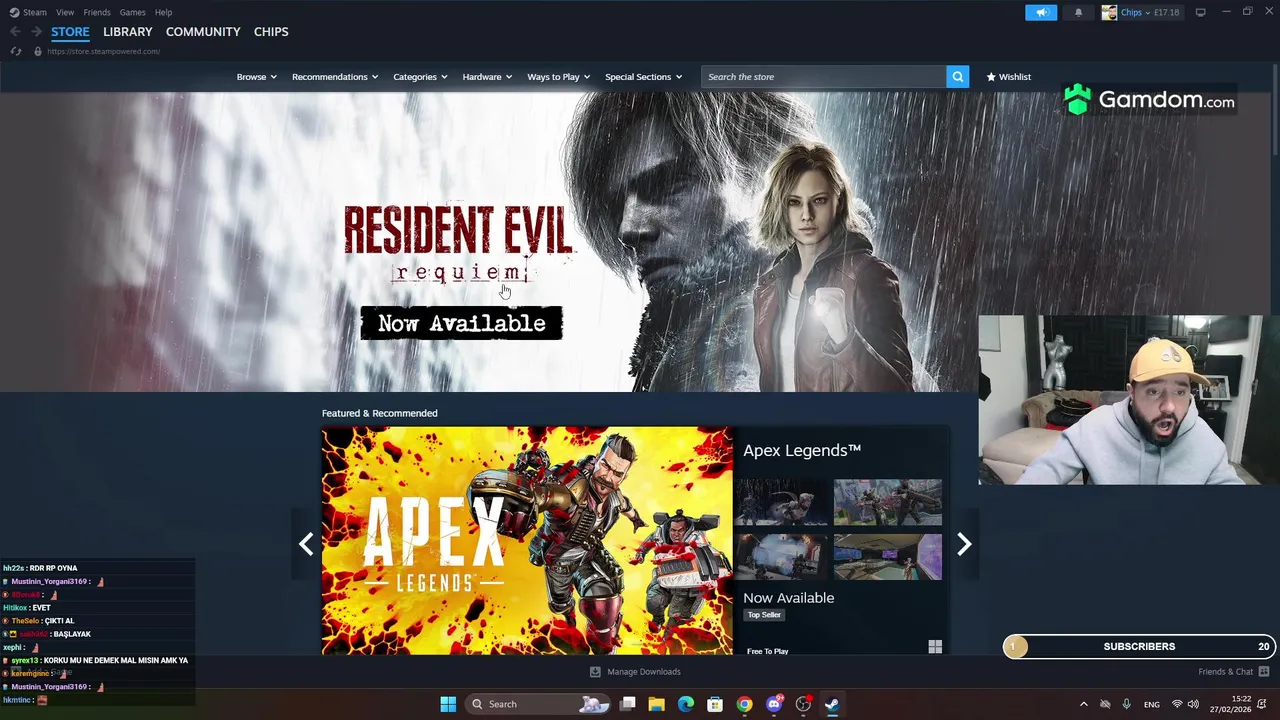Expand the Special Sections dropdown
Screen dimensions: 1280x720
click(643, 77)
